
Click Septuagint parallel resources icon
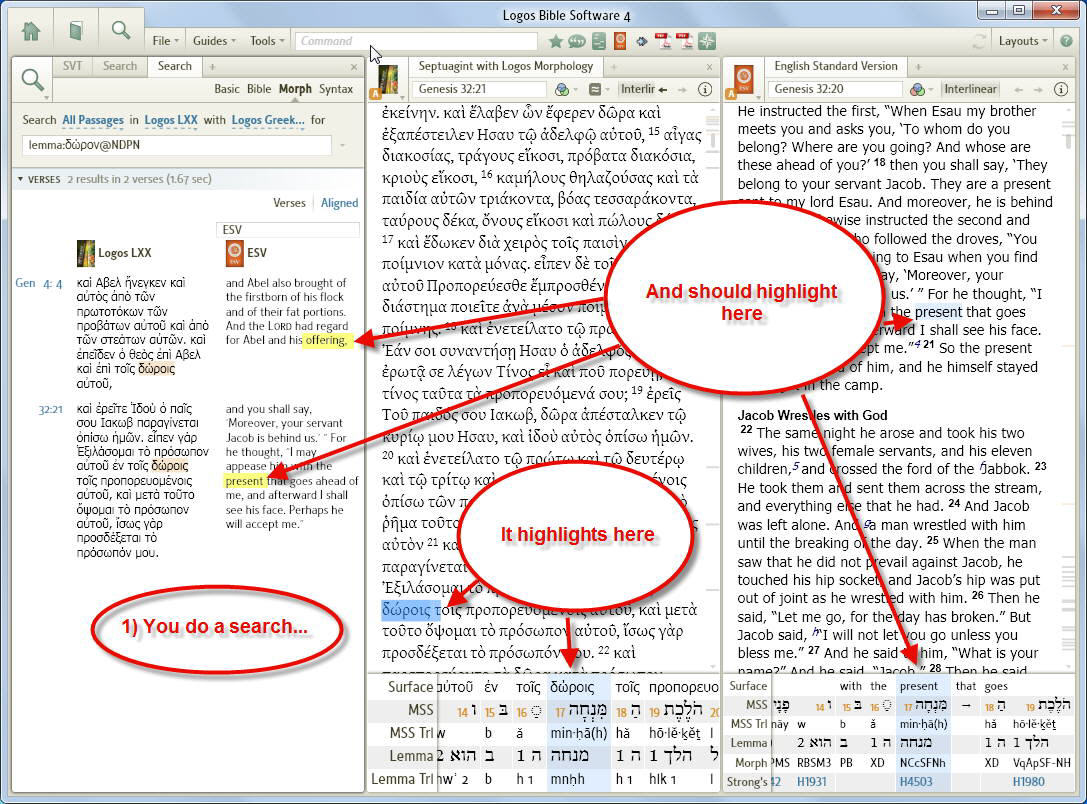coord(597,89)
